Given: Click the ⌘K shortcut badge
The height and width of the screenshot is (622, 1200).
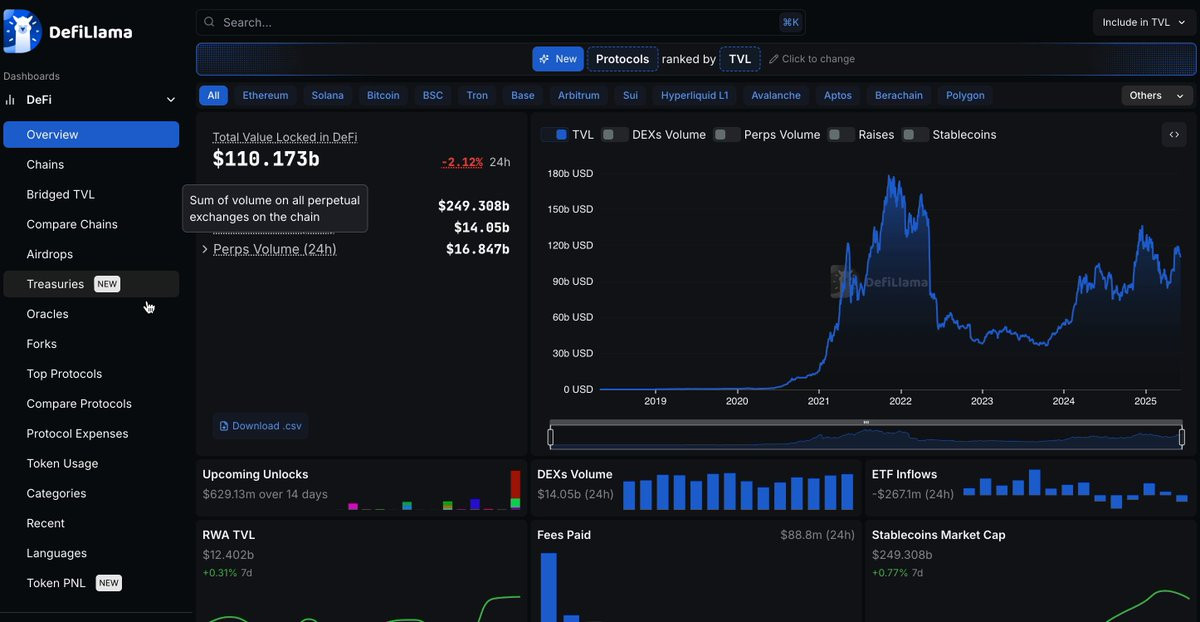Looking at the screenshot, I should click(791, 22).
